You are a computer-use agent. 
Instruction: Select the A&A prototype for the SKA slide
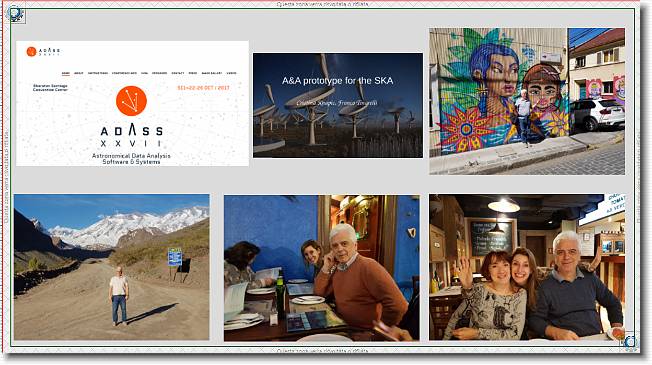tap(338, 105)
